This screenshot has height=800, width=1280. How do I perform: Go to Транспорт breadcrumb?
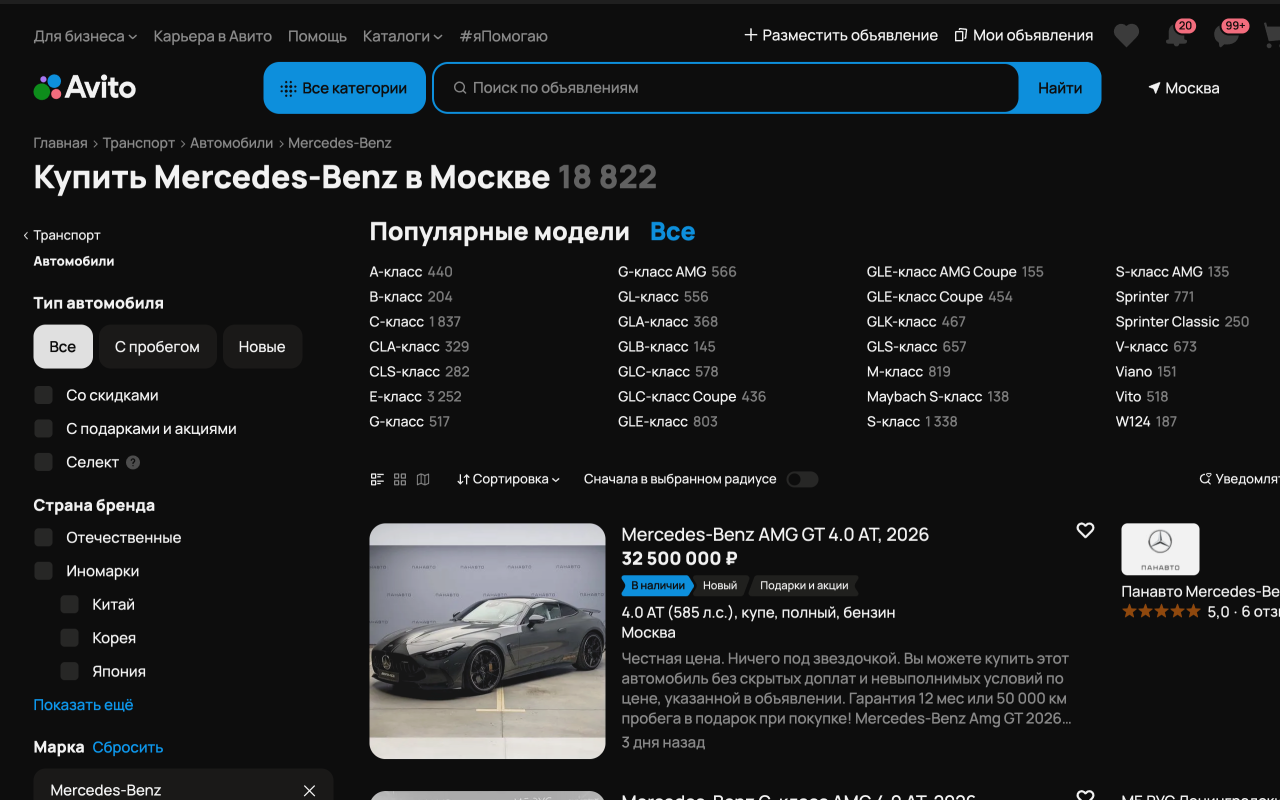139,143
